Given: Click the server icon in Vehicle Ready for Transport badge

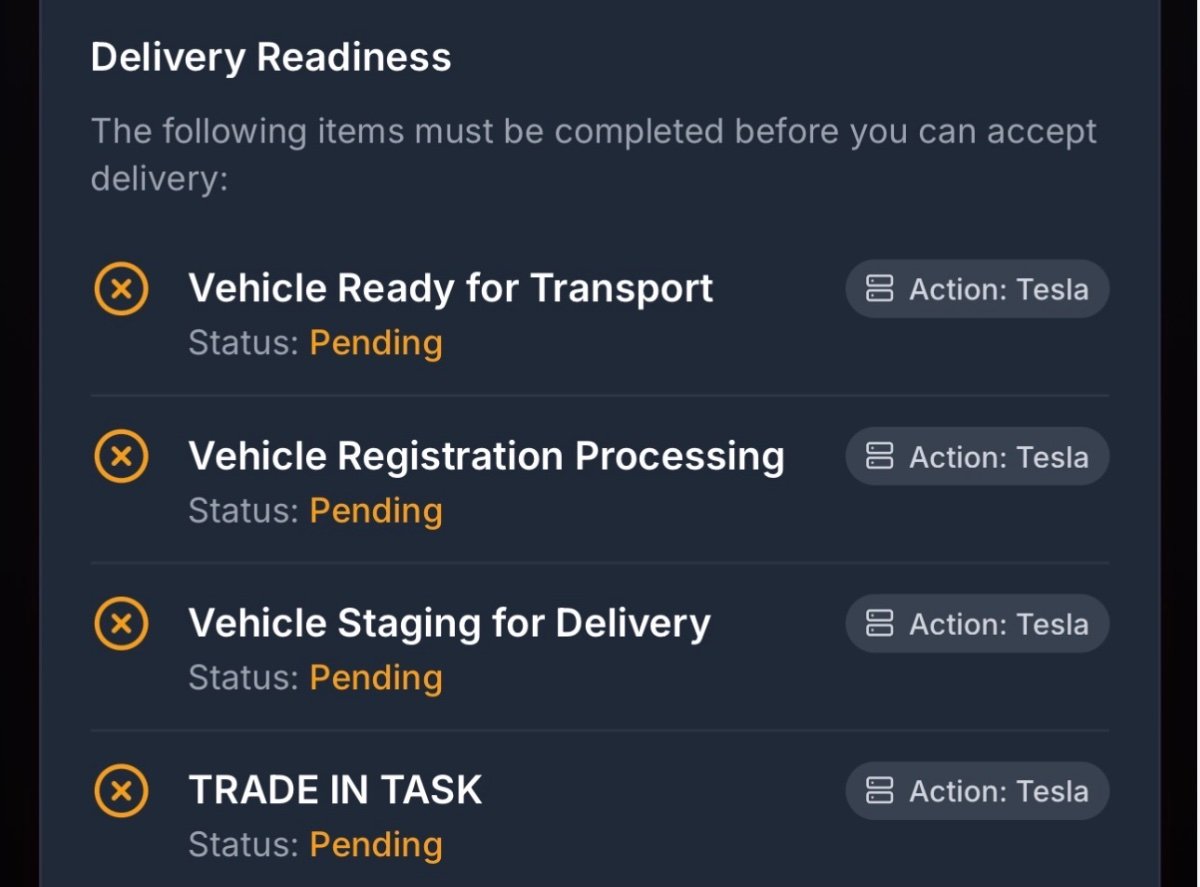Looking at the screenshot, I should pos(880,290).
